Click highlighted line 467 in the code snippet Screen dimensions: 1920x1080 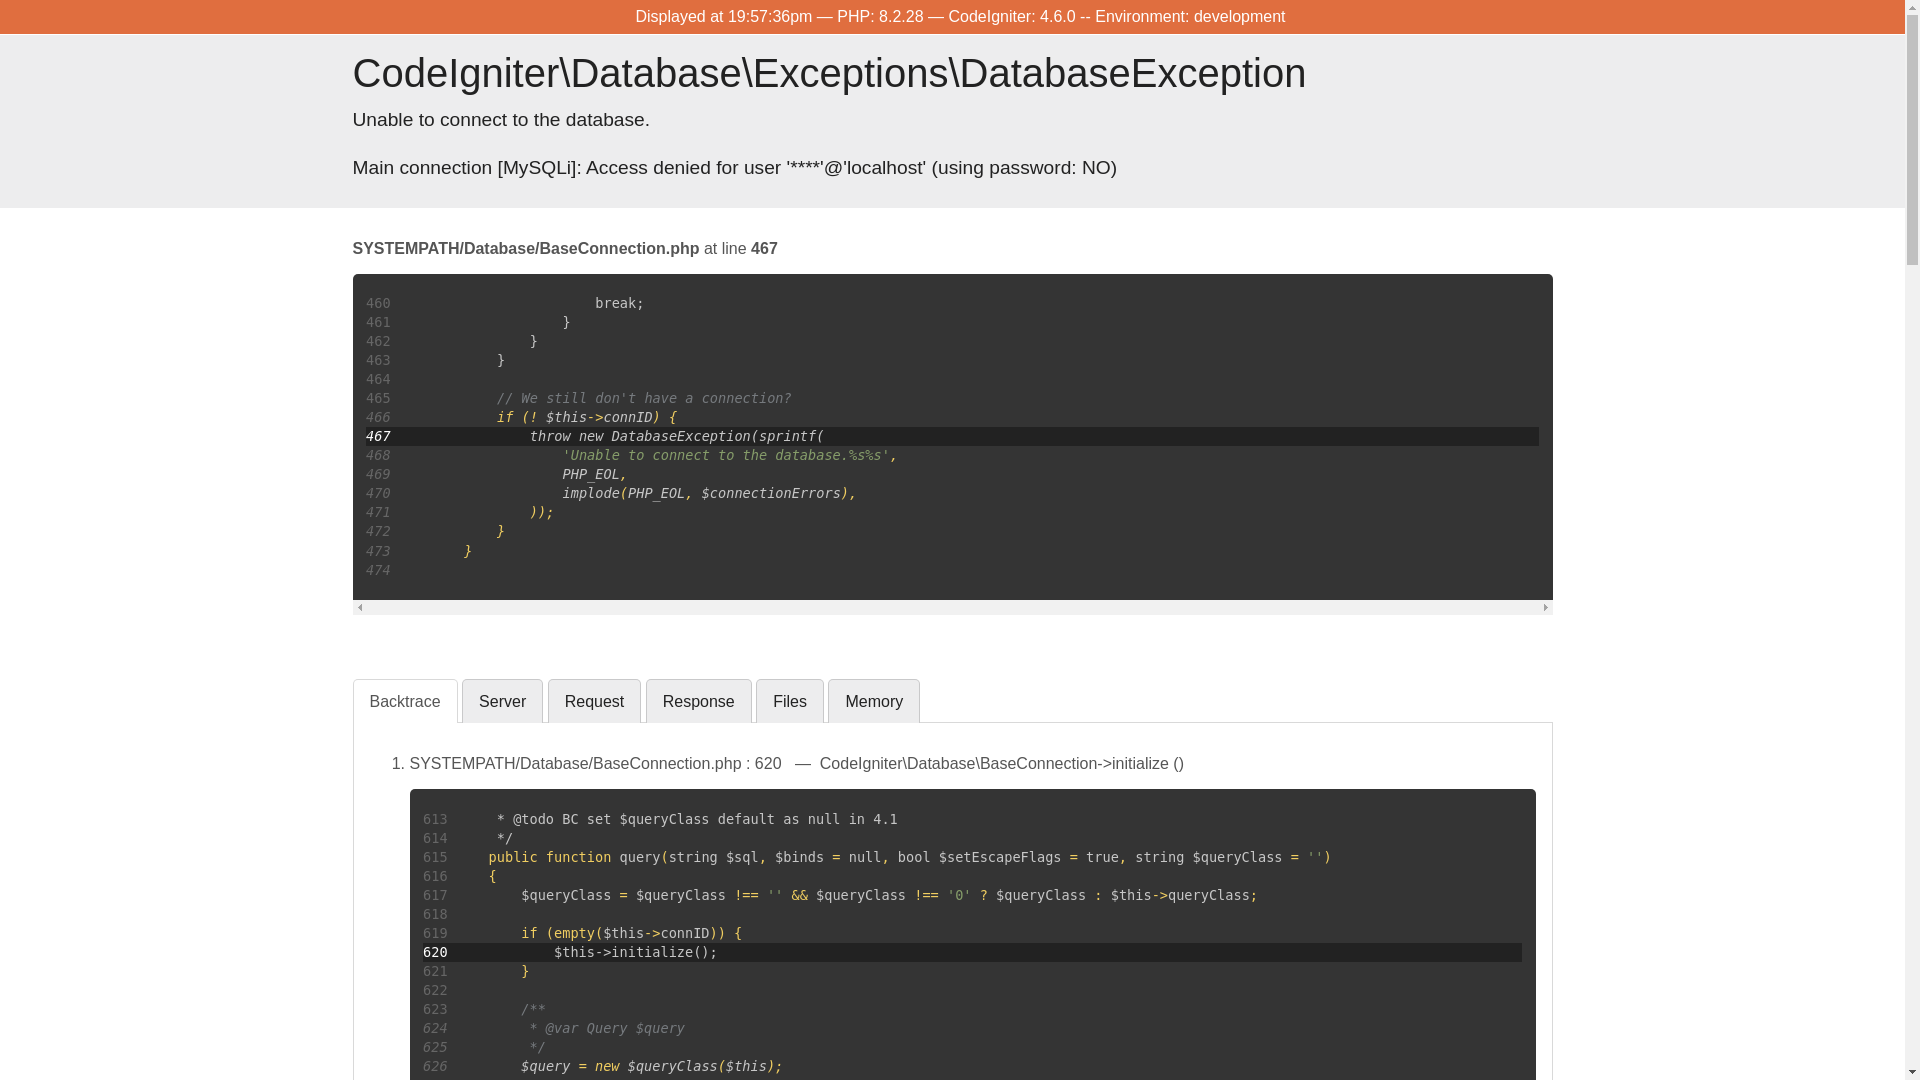click(x=952, y=436)
